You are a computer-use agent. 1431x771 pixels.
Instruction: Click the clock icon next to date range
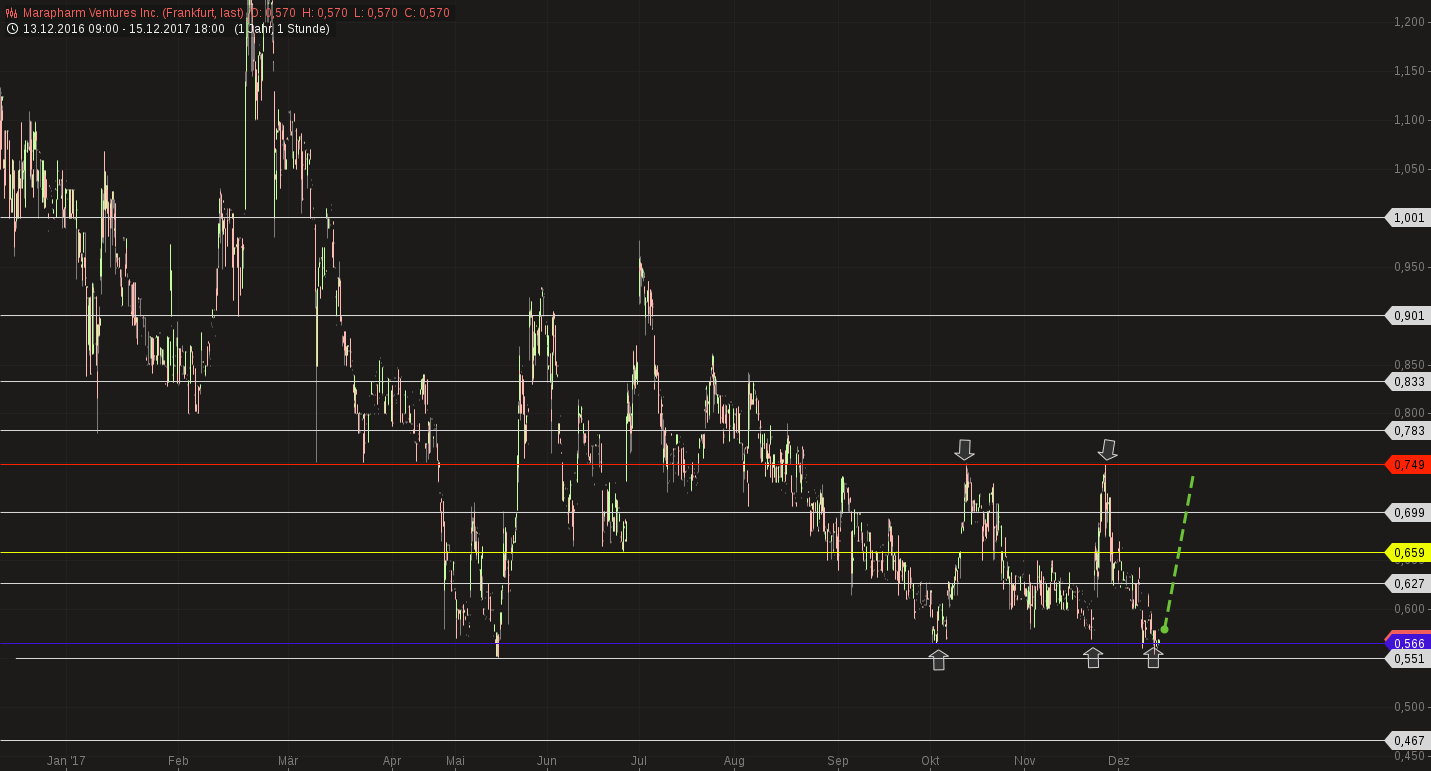pyautogui.click(x=12, y=29)
